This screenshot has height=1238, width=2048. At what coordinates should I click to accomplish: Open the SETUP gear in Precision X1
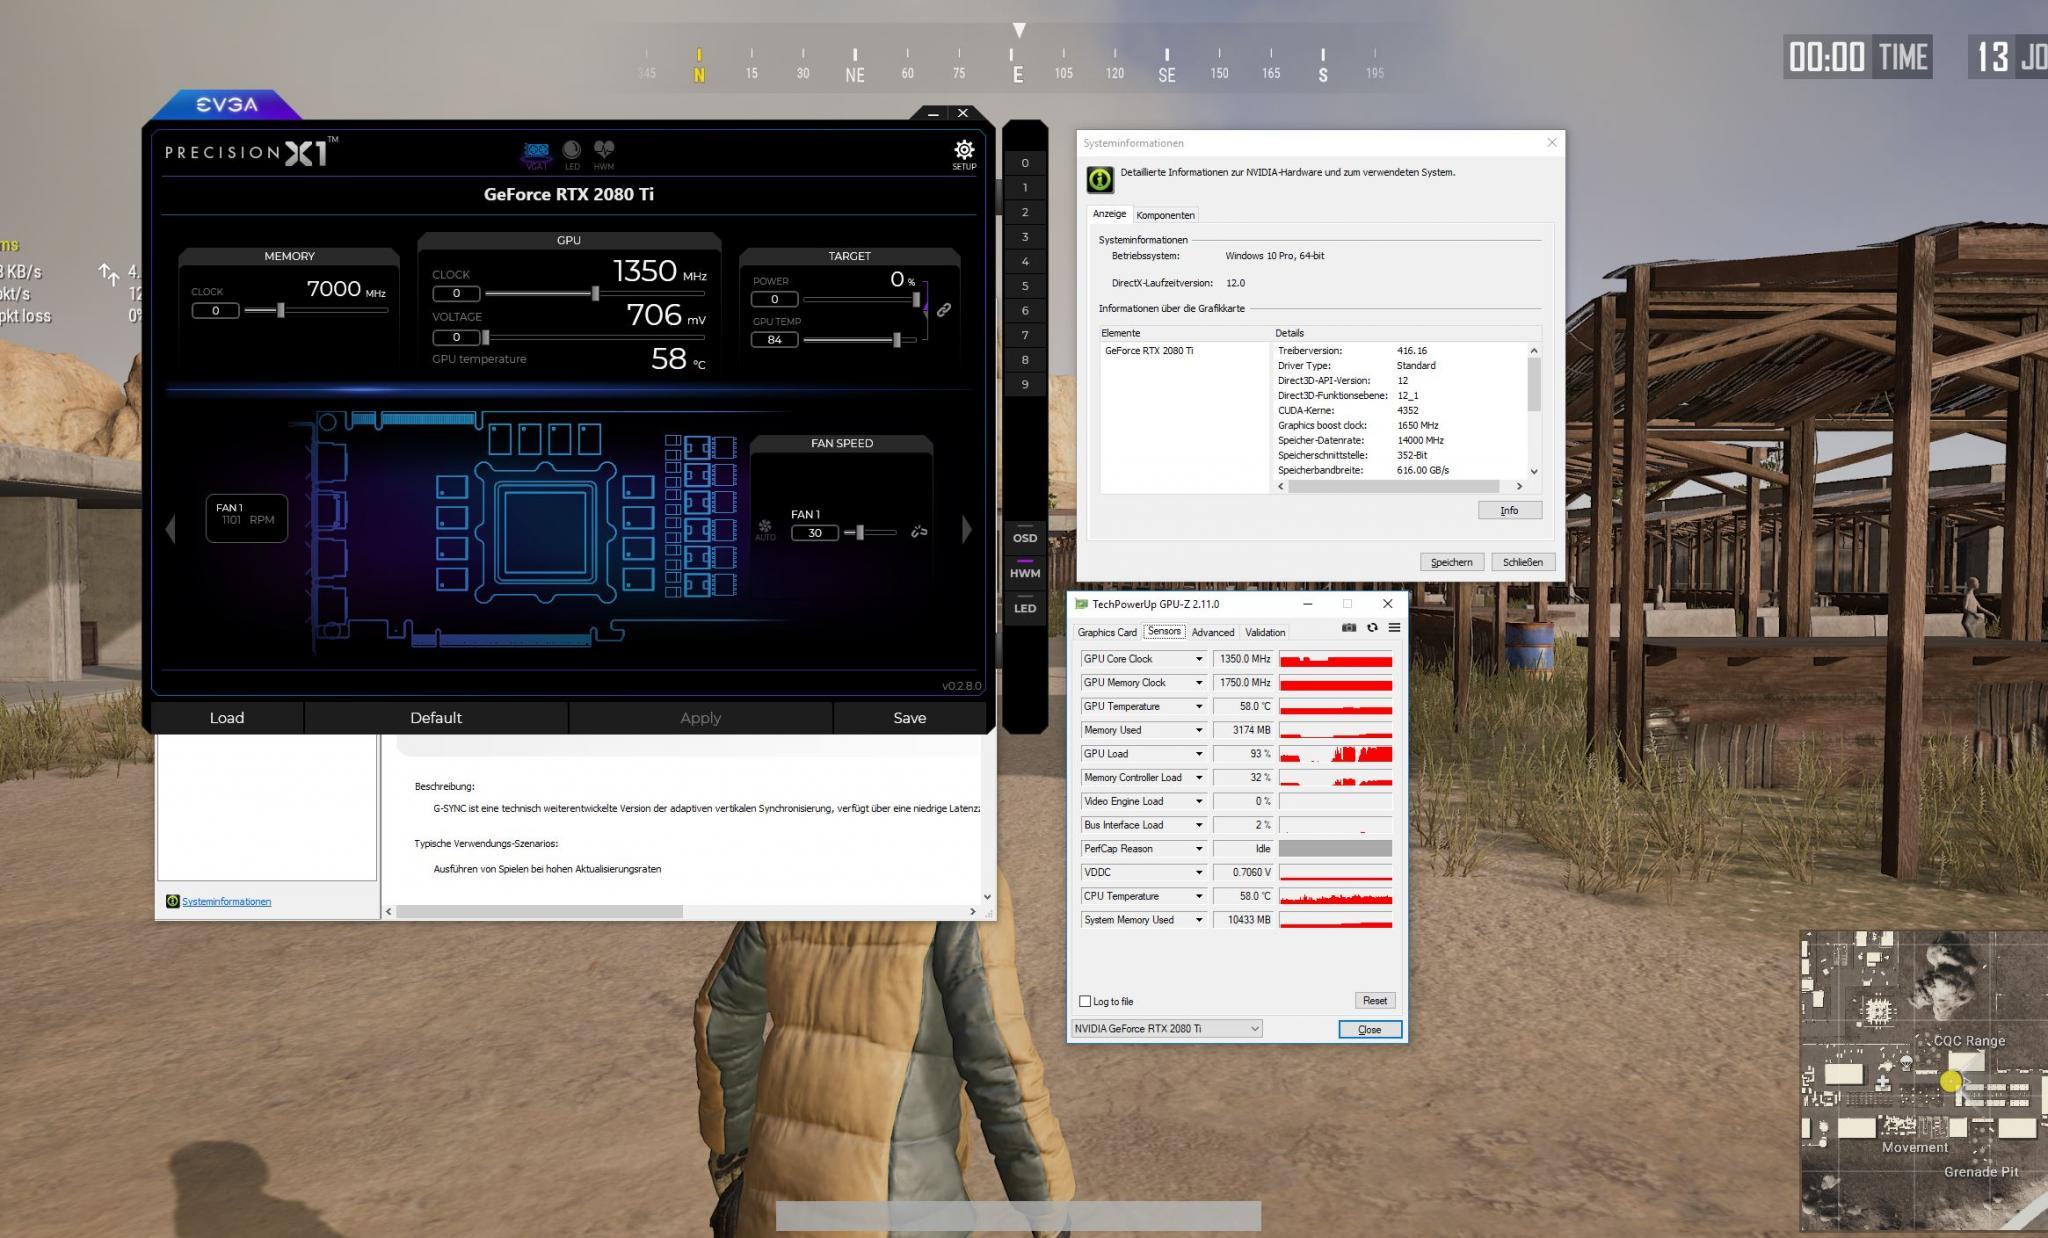coord(963,153)
